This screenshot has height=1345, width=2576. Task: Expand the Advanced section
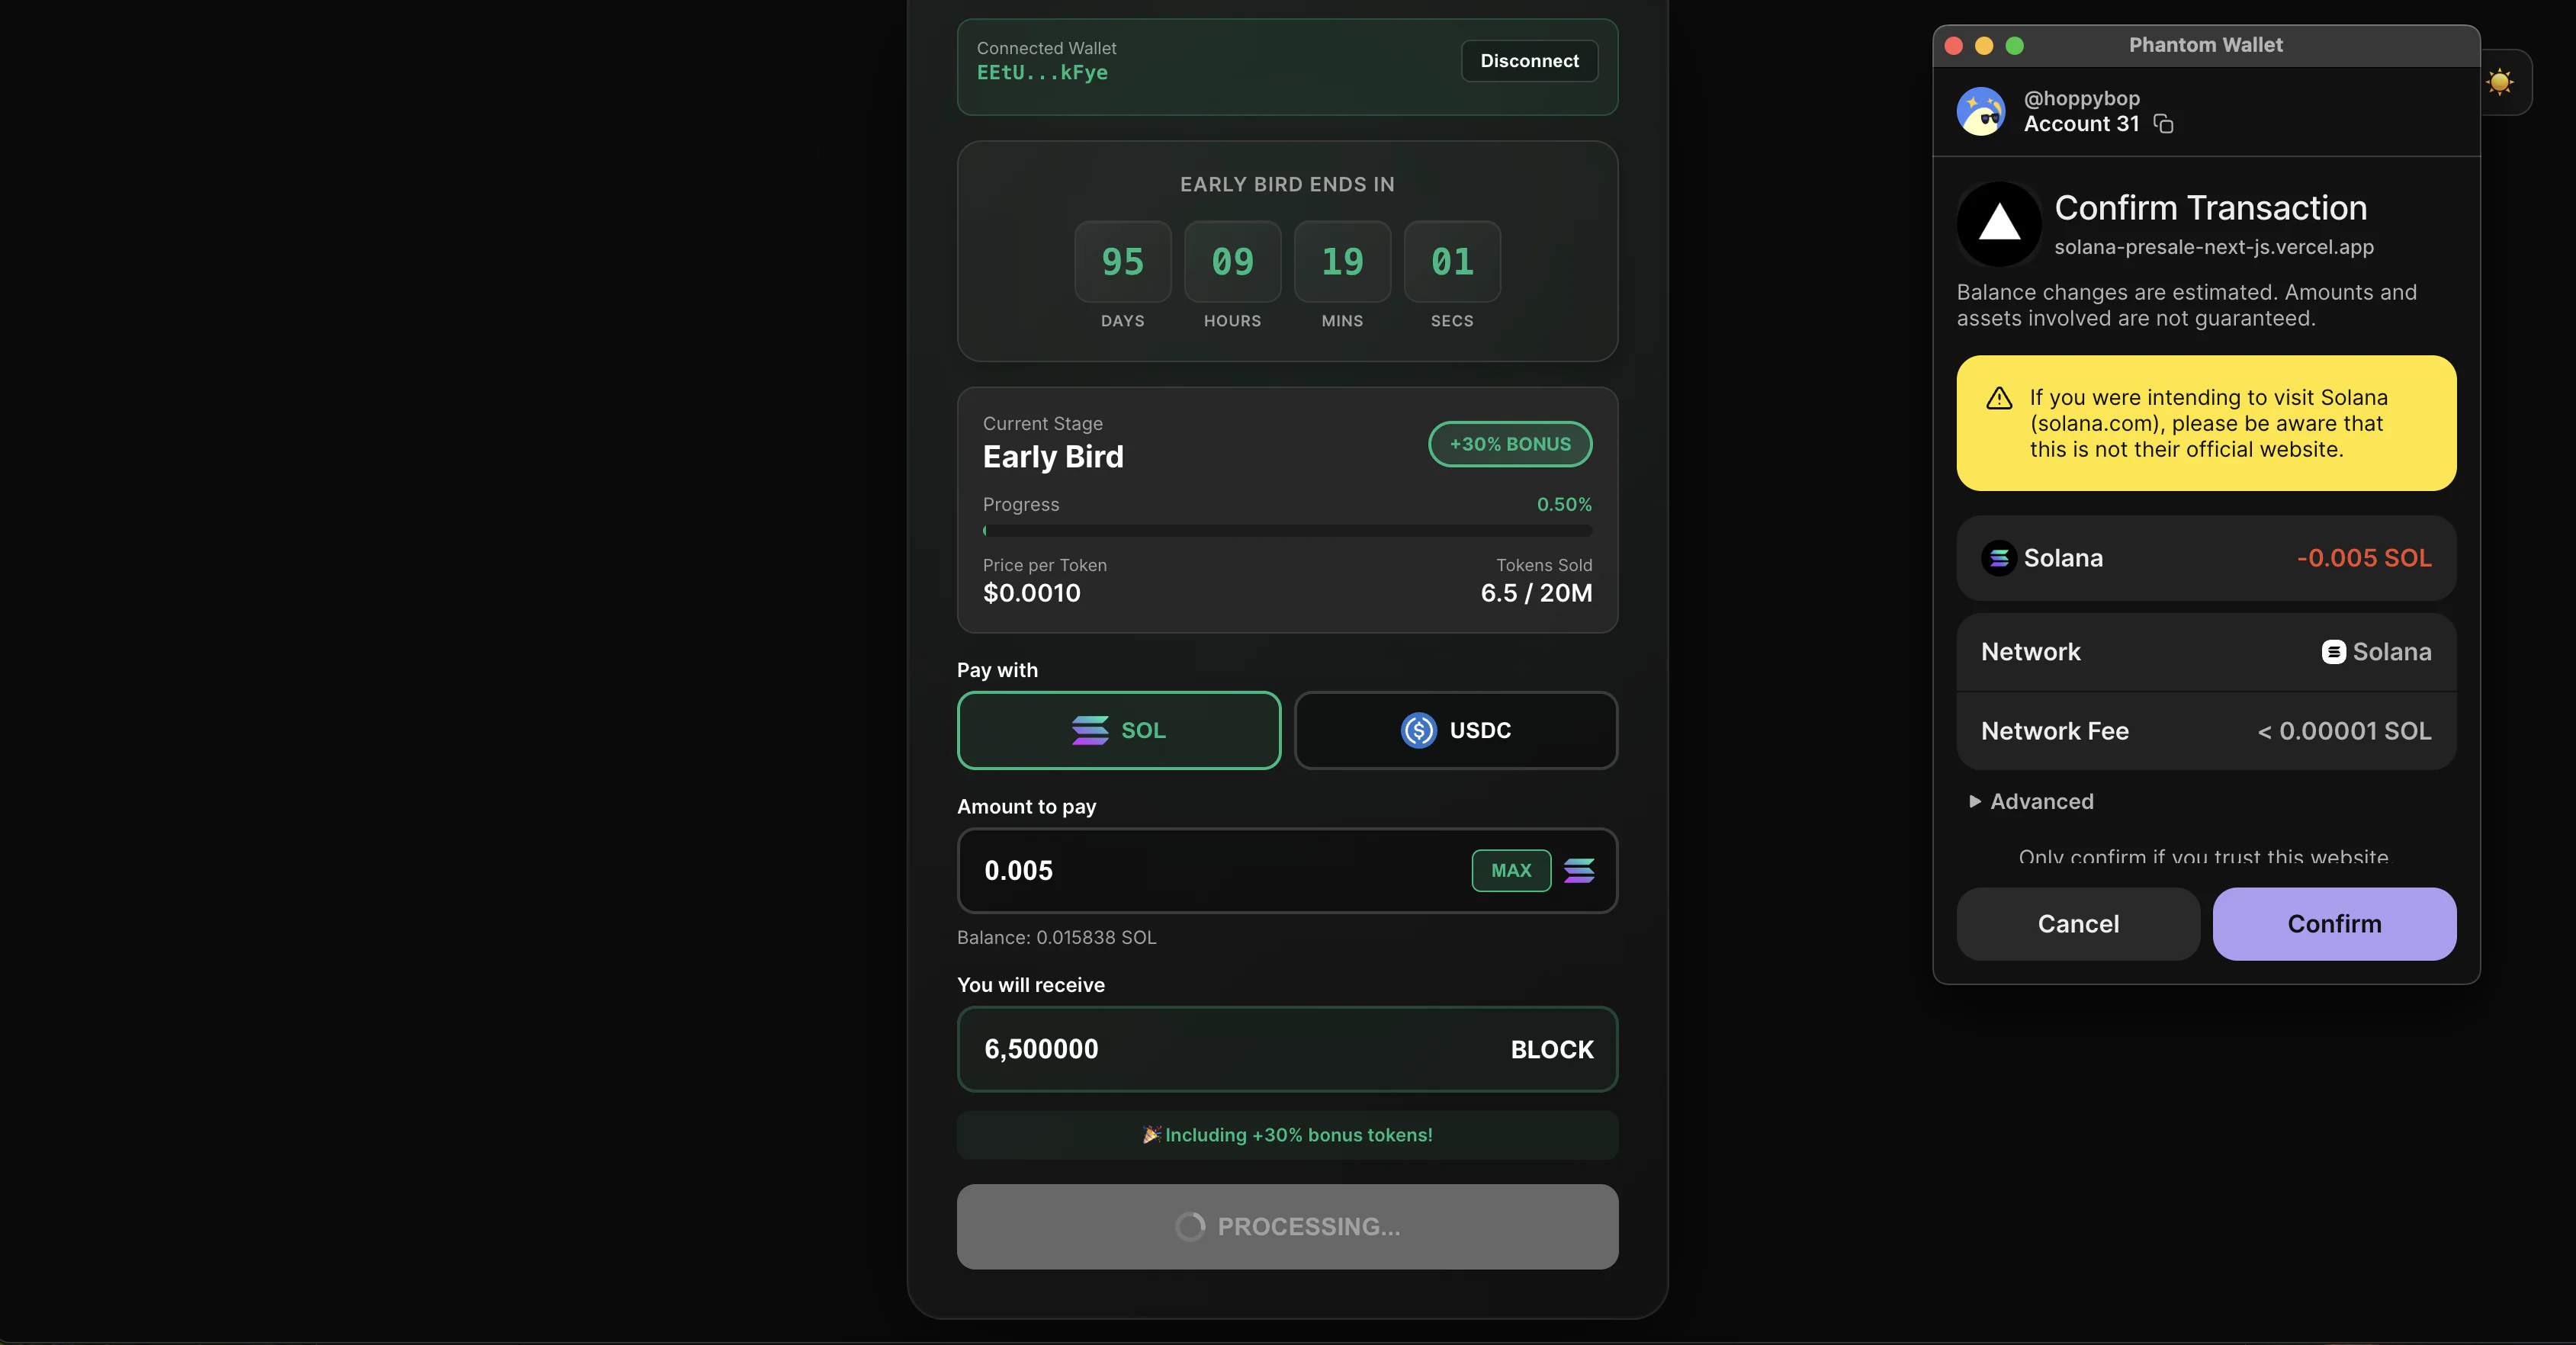point(2031,802)
